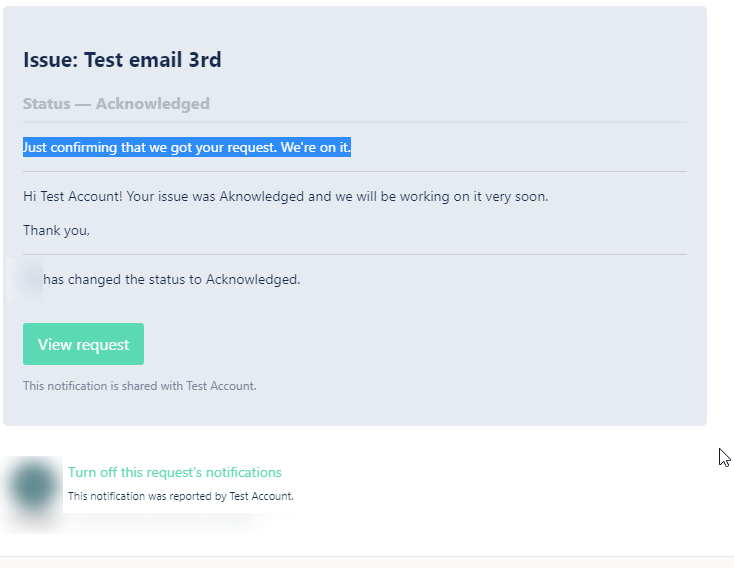734x568 pixels.
Task: Click the blurred round logo image
Action: pyautogui.click(x=33, y=487)
